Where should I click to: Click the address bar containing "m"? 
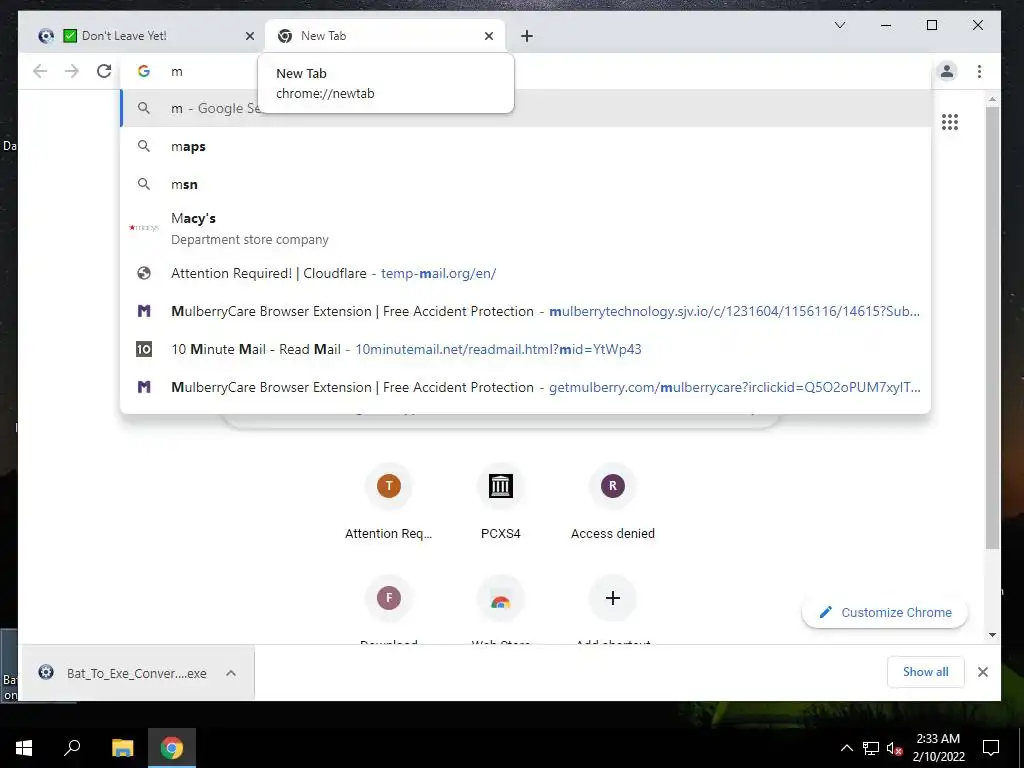coord(526,71)
